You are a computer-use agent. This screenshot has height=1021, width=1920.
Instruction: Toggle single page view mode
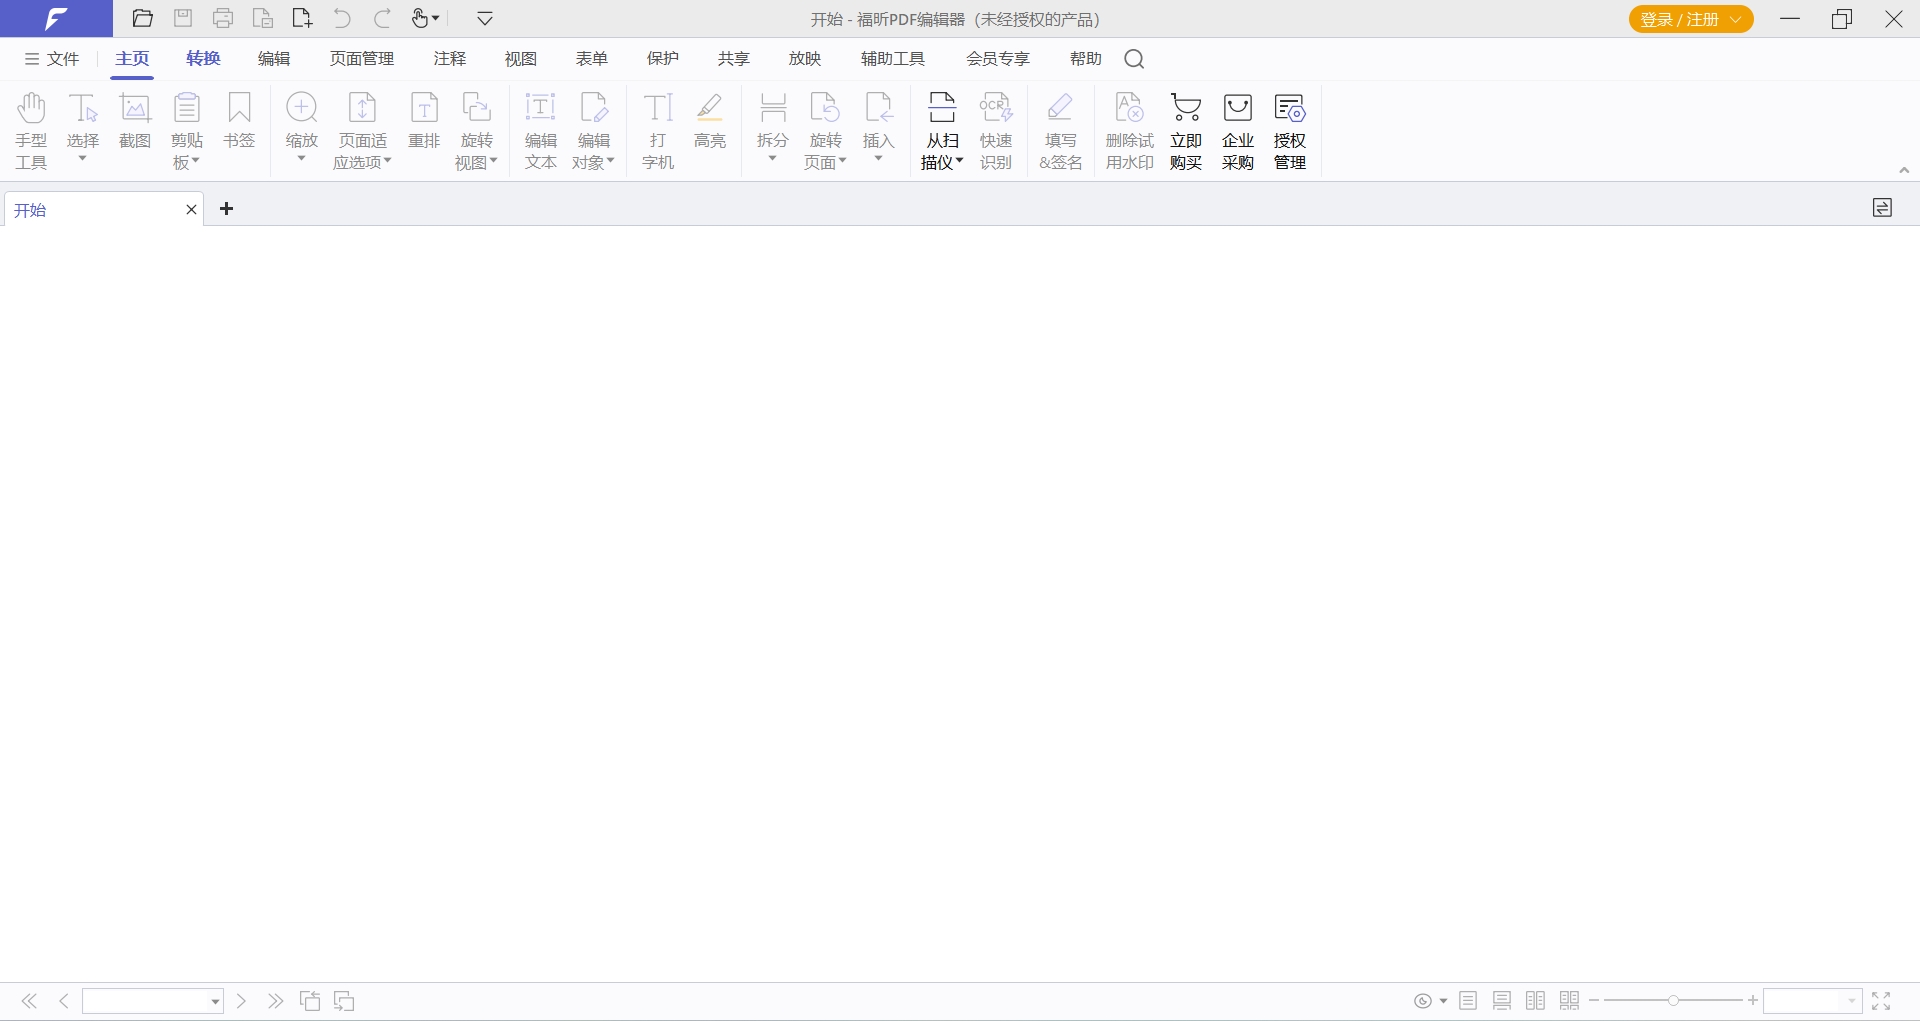click(1468, 1001)
